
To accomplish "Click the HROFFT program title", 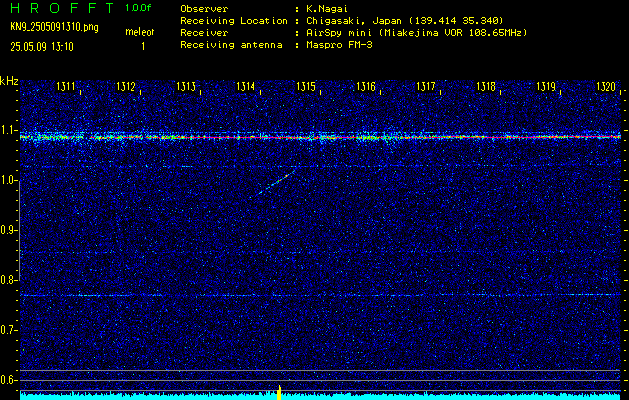I will click(x=62, y=8).
